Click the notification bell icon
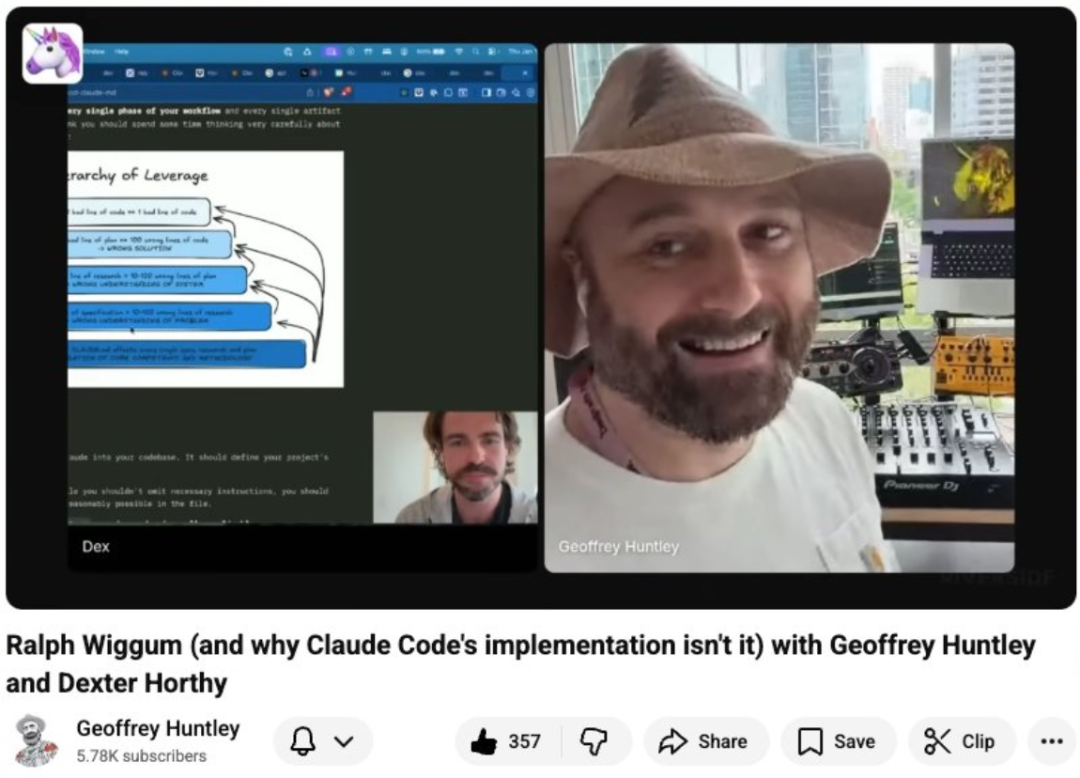 pos(304,741)
